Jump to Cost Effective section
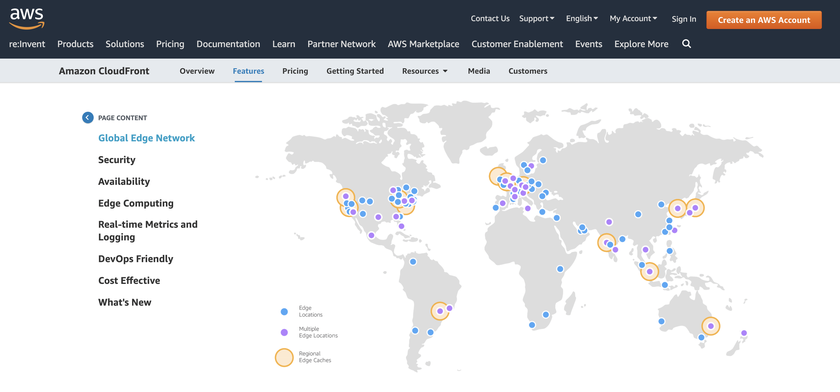This screenshot has width=840, height=392. (x=129, y=280)
